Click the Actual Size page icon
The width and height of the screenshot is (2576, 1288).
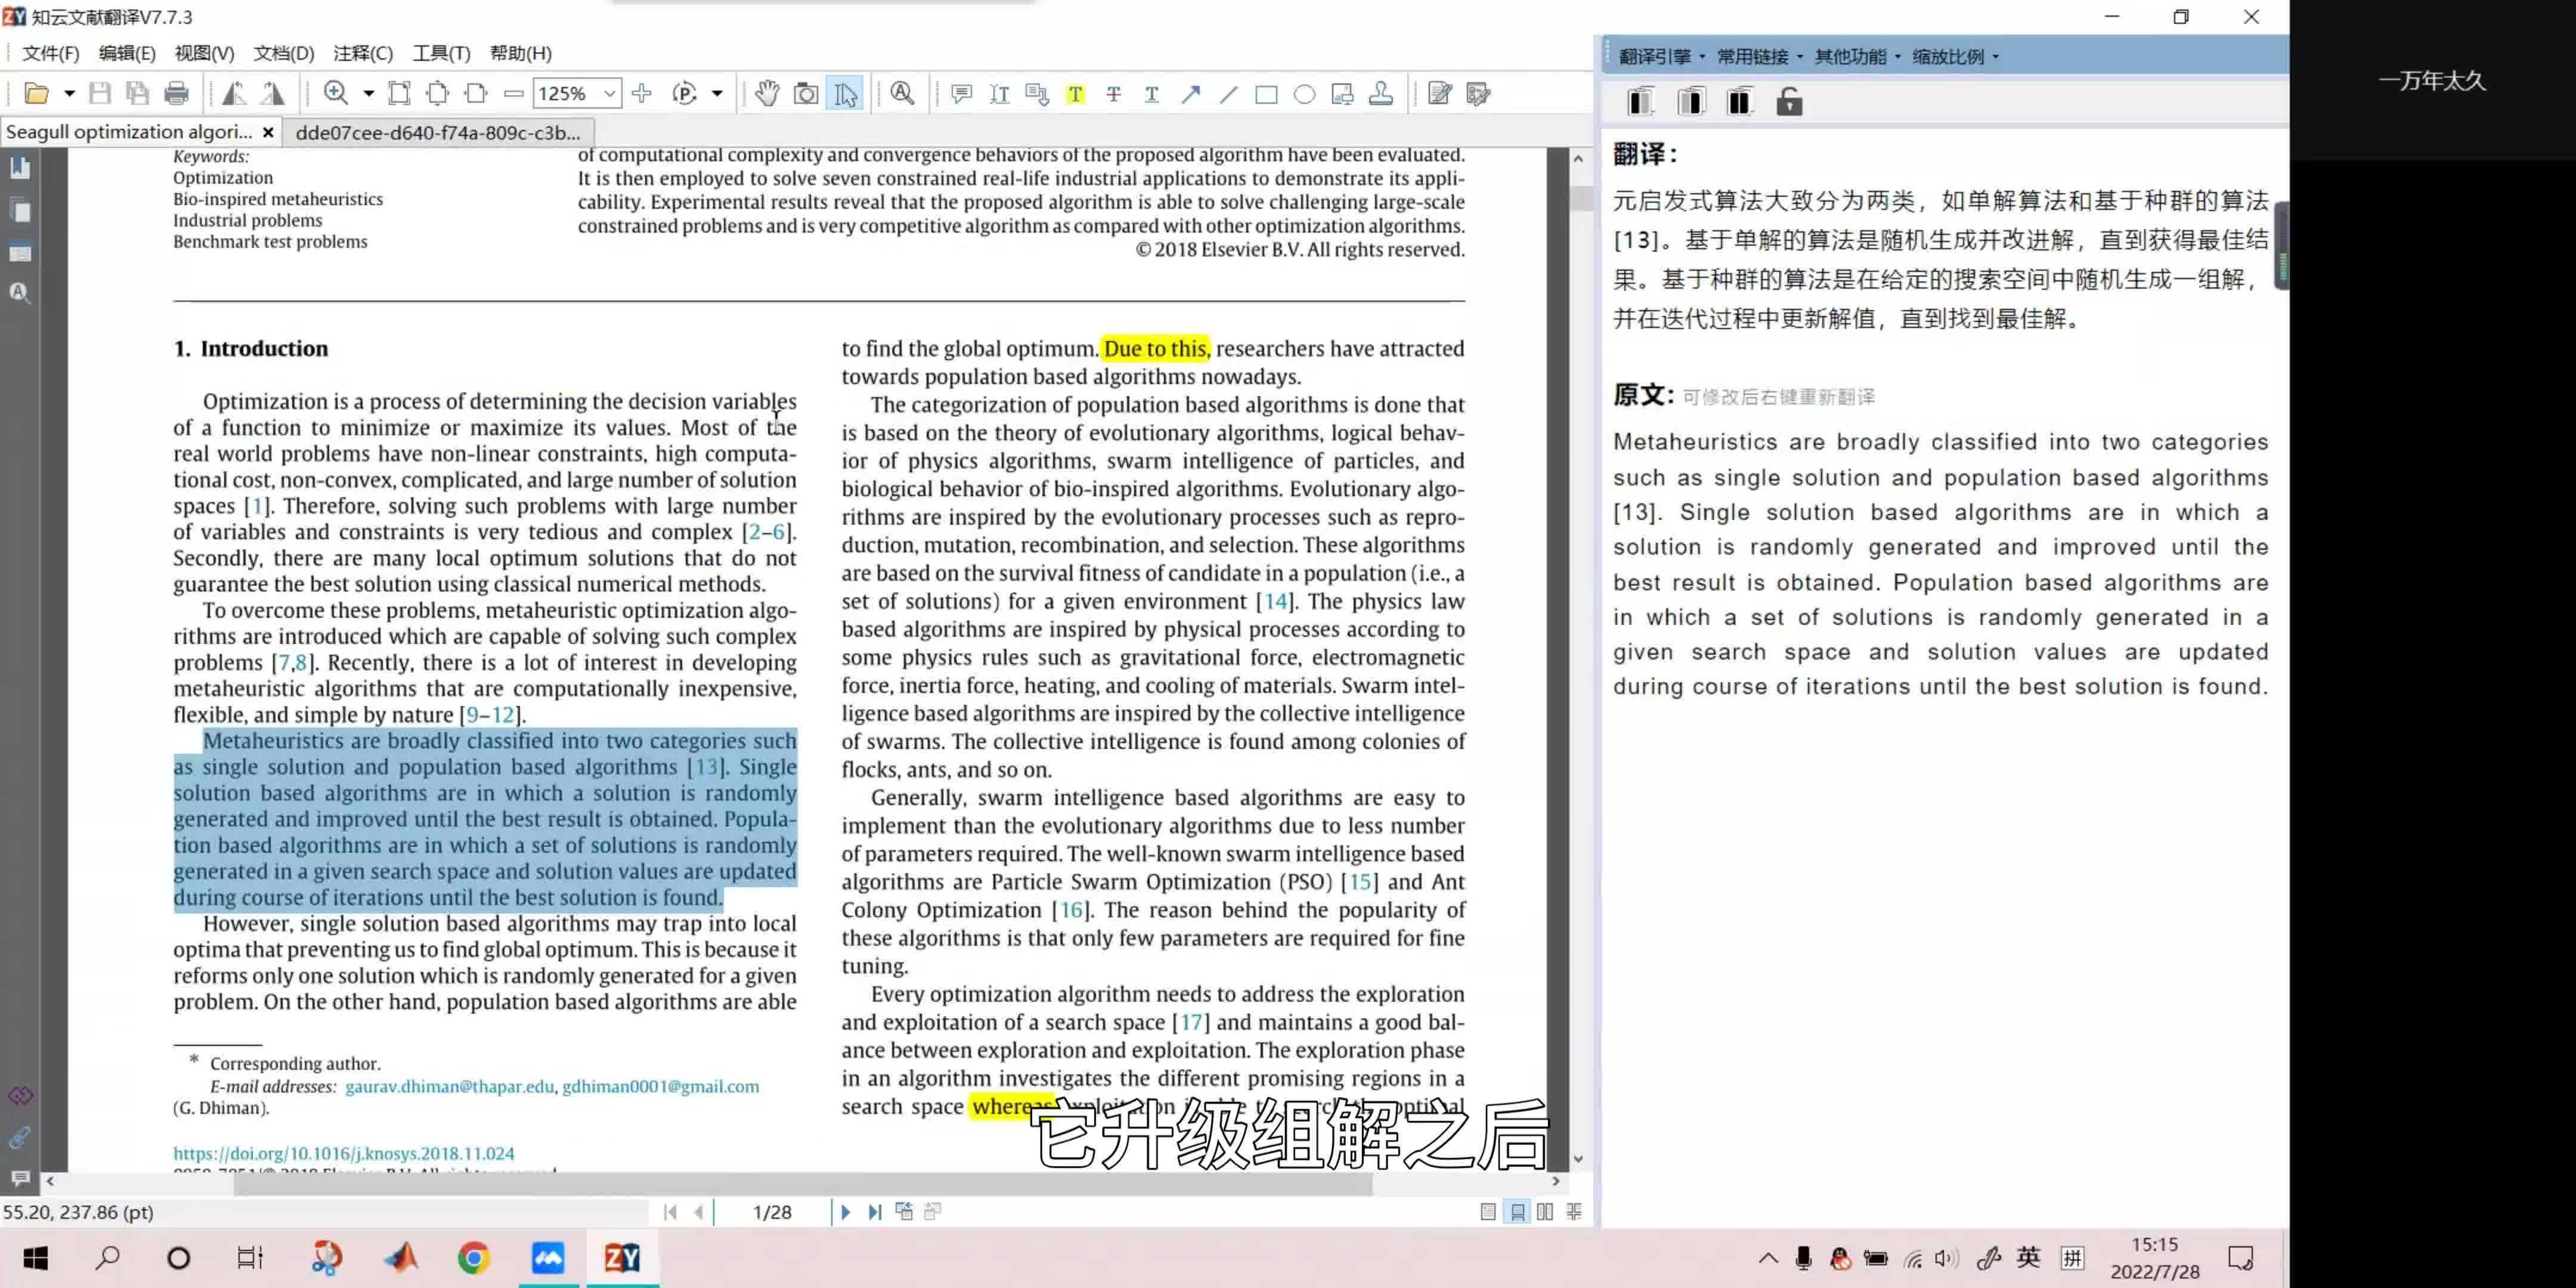[x=399, y=94]
